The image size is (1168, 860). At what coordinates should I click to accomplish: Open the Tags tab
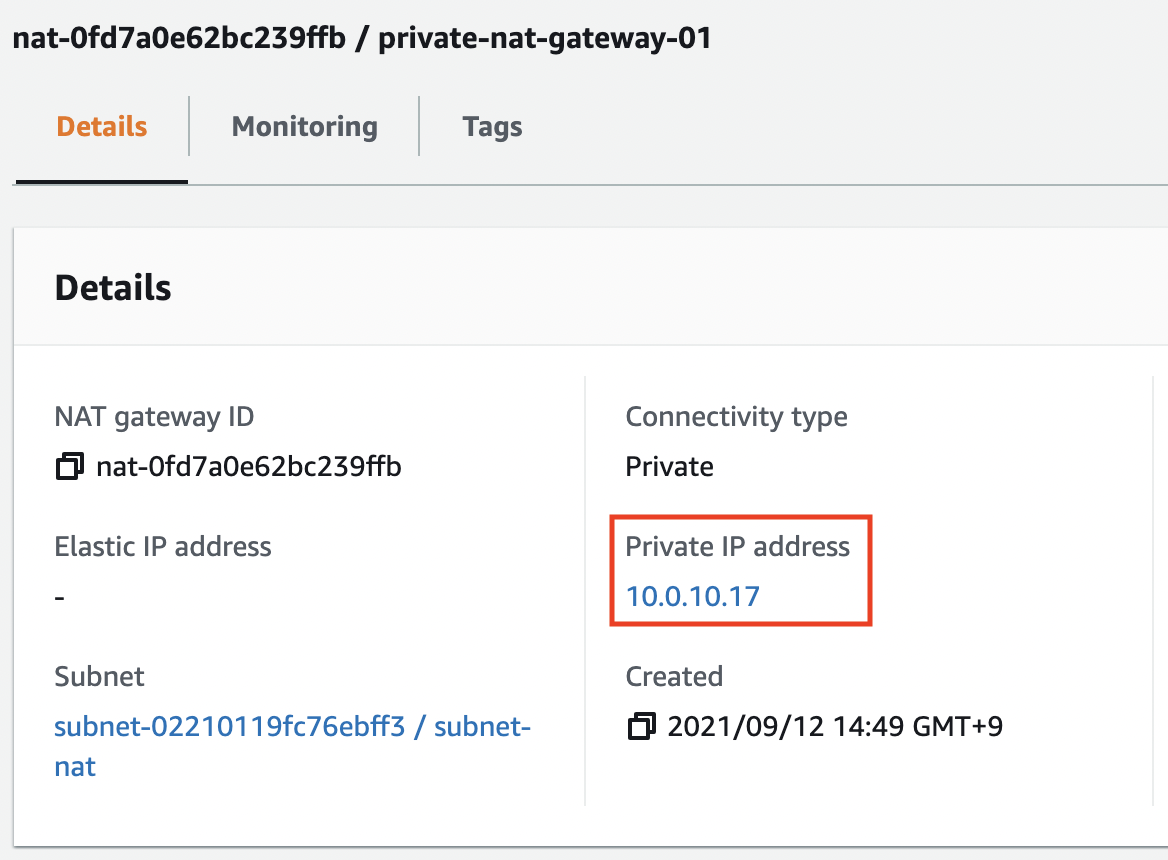coord(491,126)
